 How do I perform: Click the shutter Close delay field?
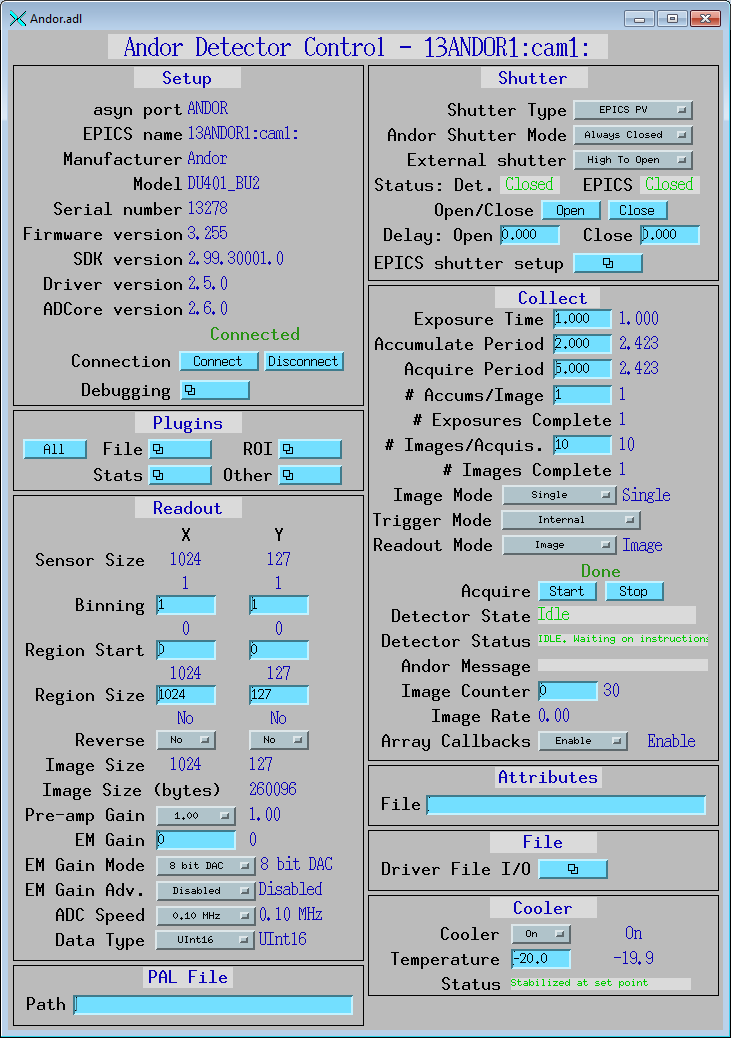(670, 235)
